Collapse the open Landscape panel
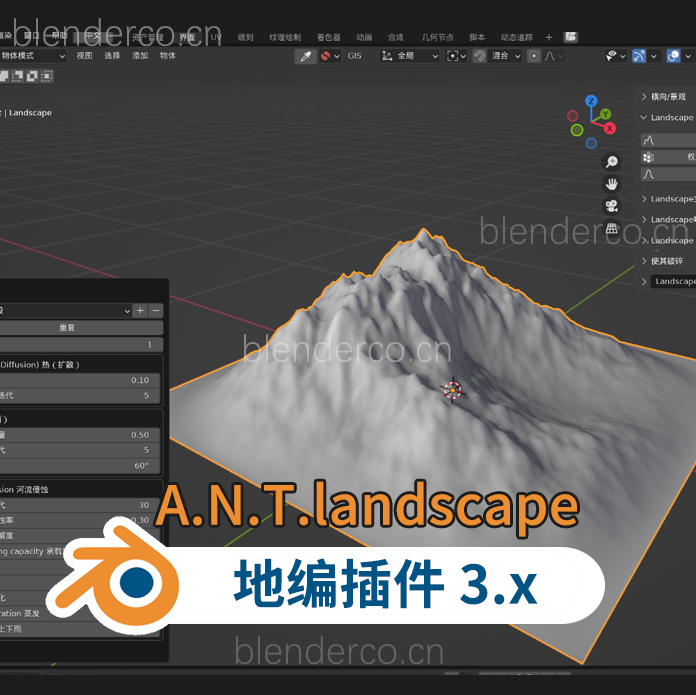The image size is (696, 695). [667, 118]
